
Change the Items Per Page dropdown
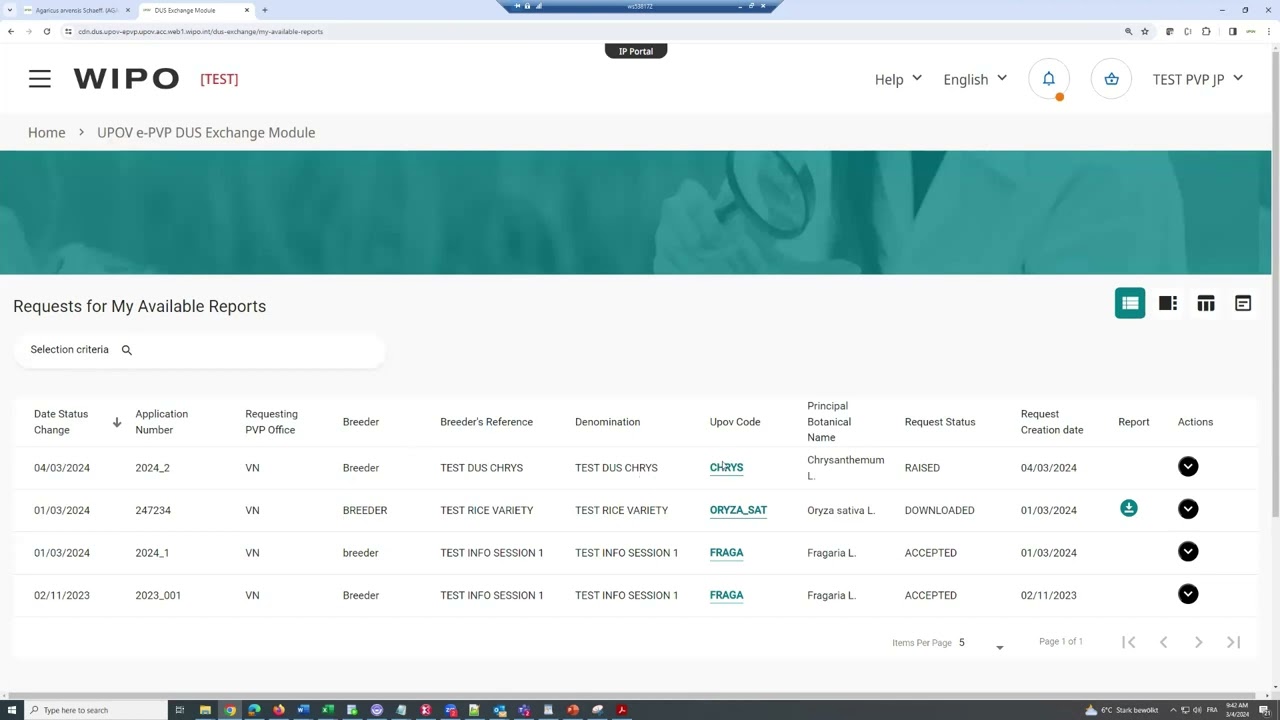tap(981, 643)
